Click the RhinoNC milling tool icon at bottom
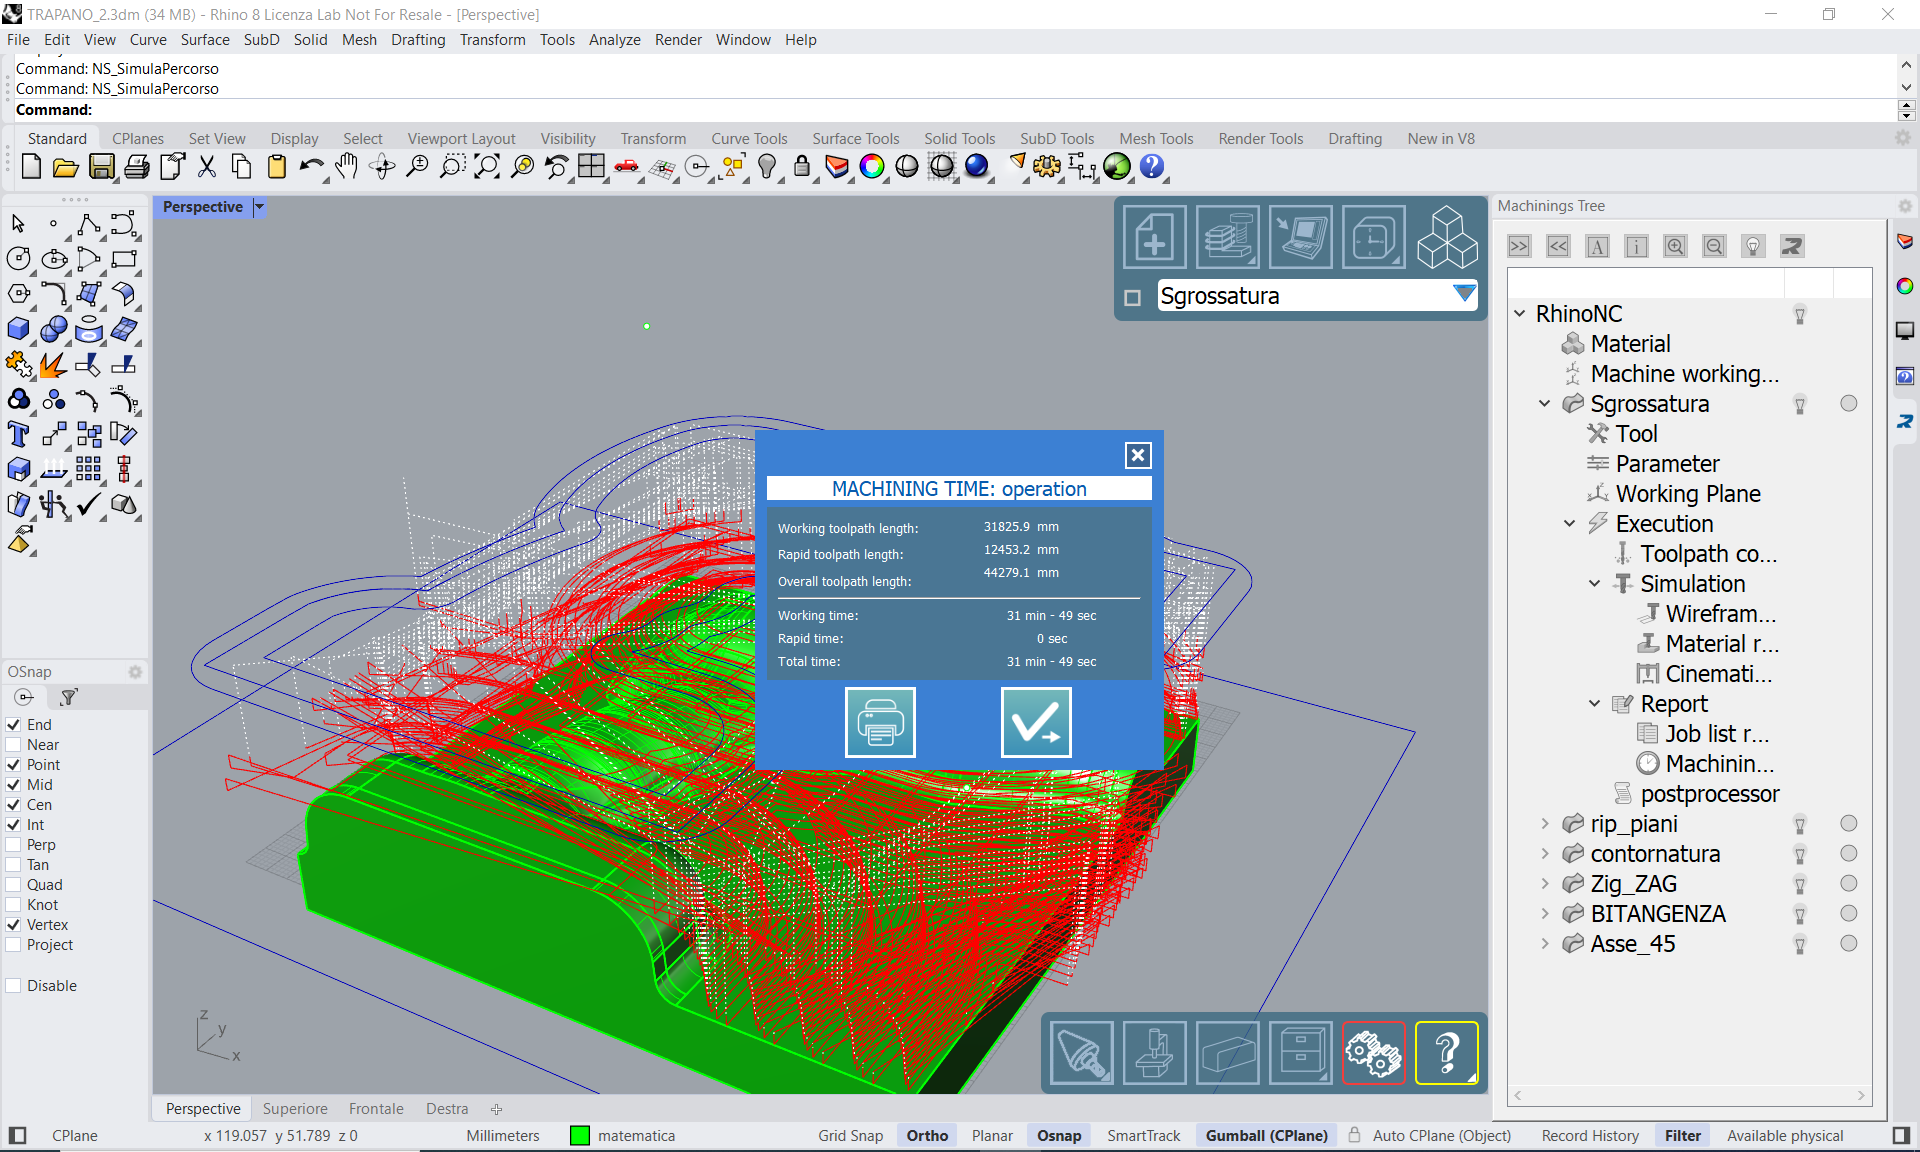This screenshot has height=1152, width=1920. tap(1082, 1053)
